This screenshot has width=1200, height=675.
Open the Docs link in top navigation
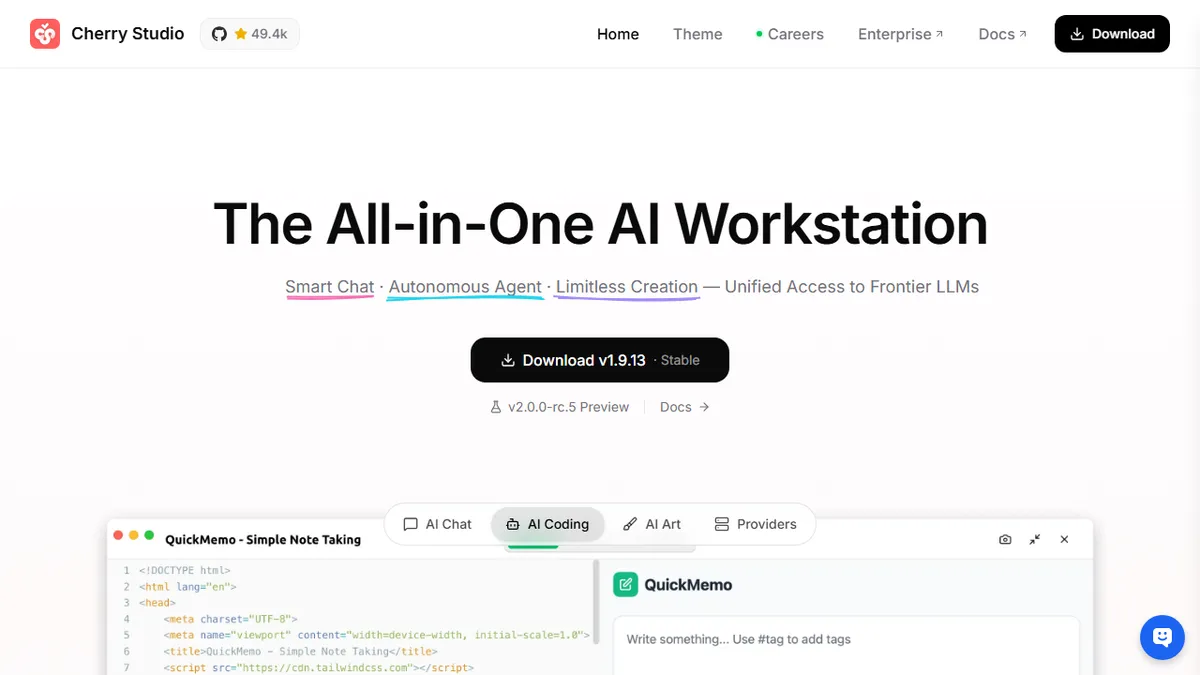click(1003, 34)
